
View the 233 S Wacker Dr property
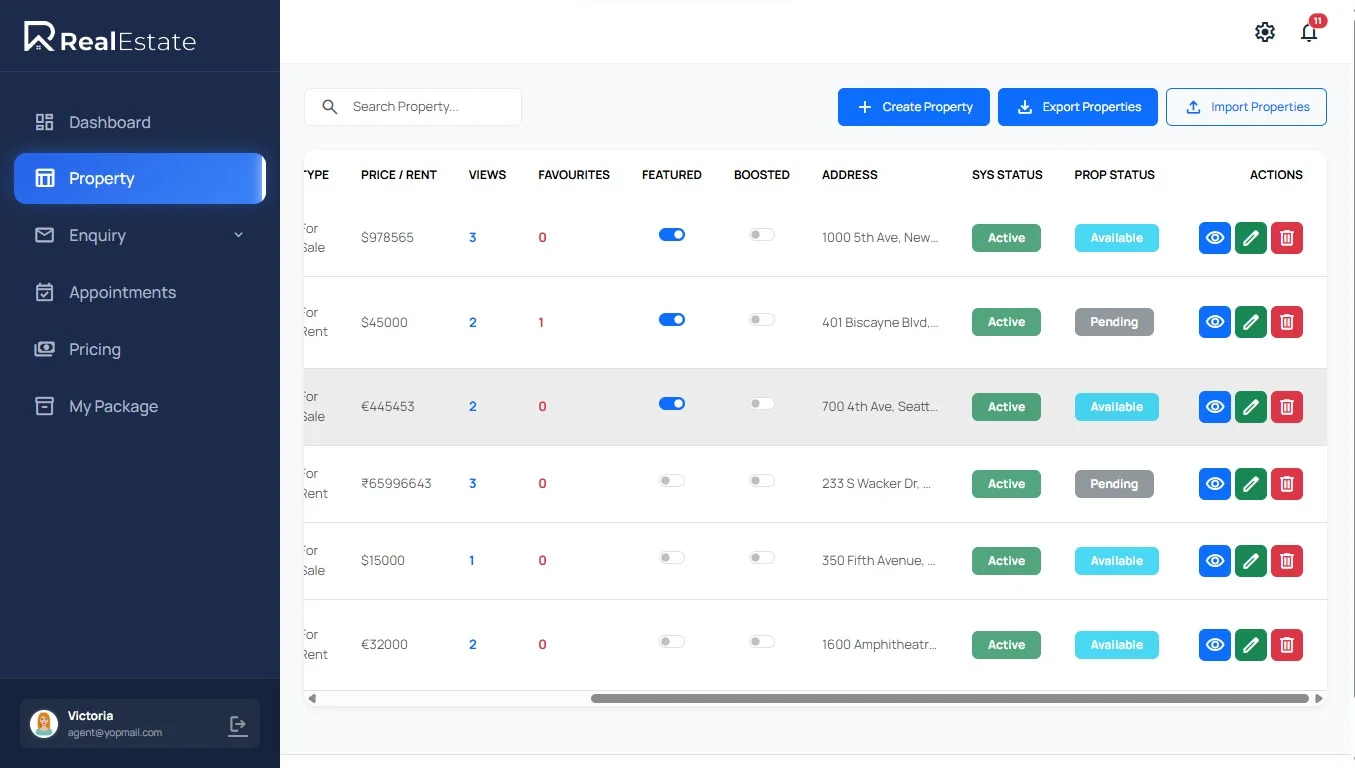(1214, 484)
